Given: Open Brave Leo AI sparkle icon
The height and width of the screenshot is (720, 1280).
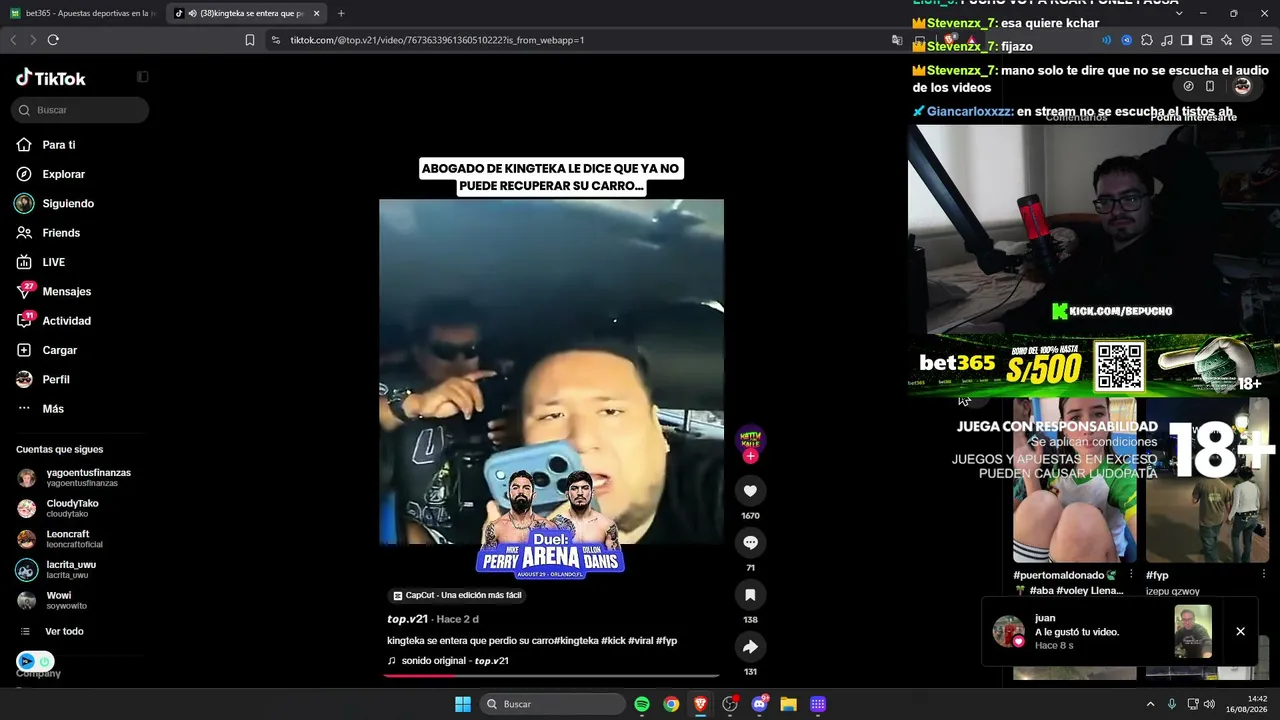Looking at the screenshot, I should click(1226, 40).
